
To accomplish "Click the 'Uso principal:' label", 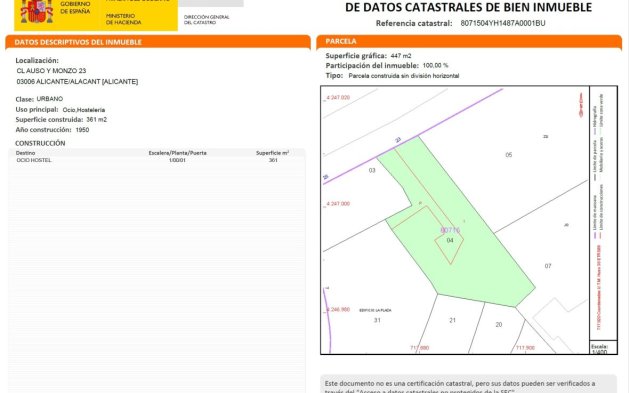I will click(x=37, y=109).
